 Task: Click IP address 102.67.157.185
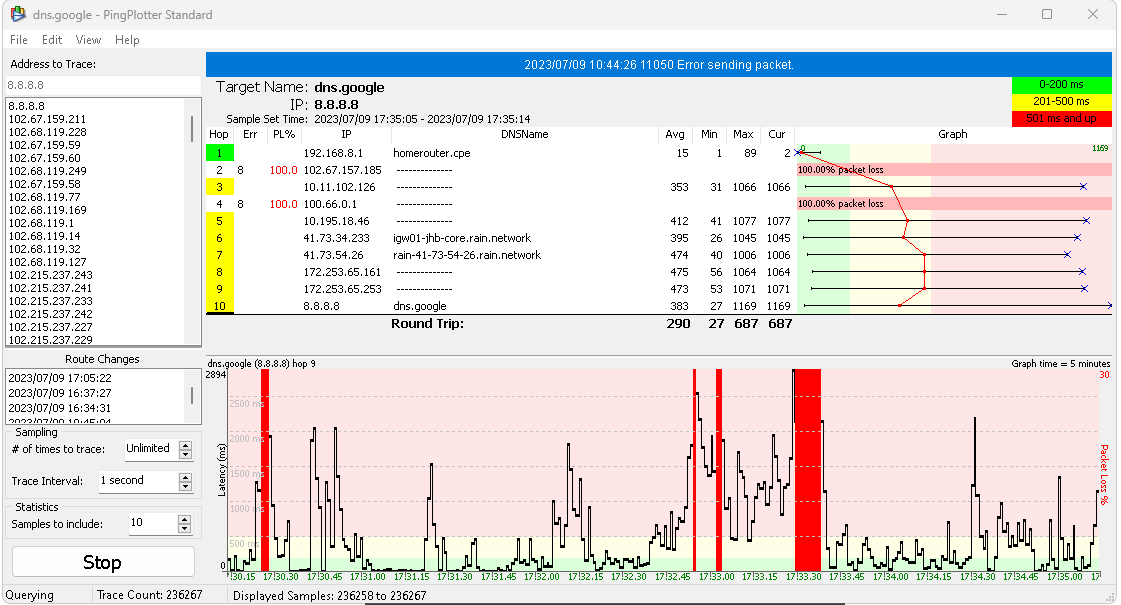342,170
